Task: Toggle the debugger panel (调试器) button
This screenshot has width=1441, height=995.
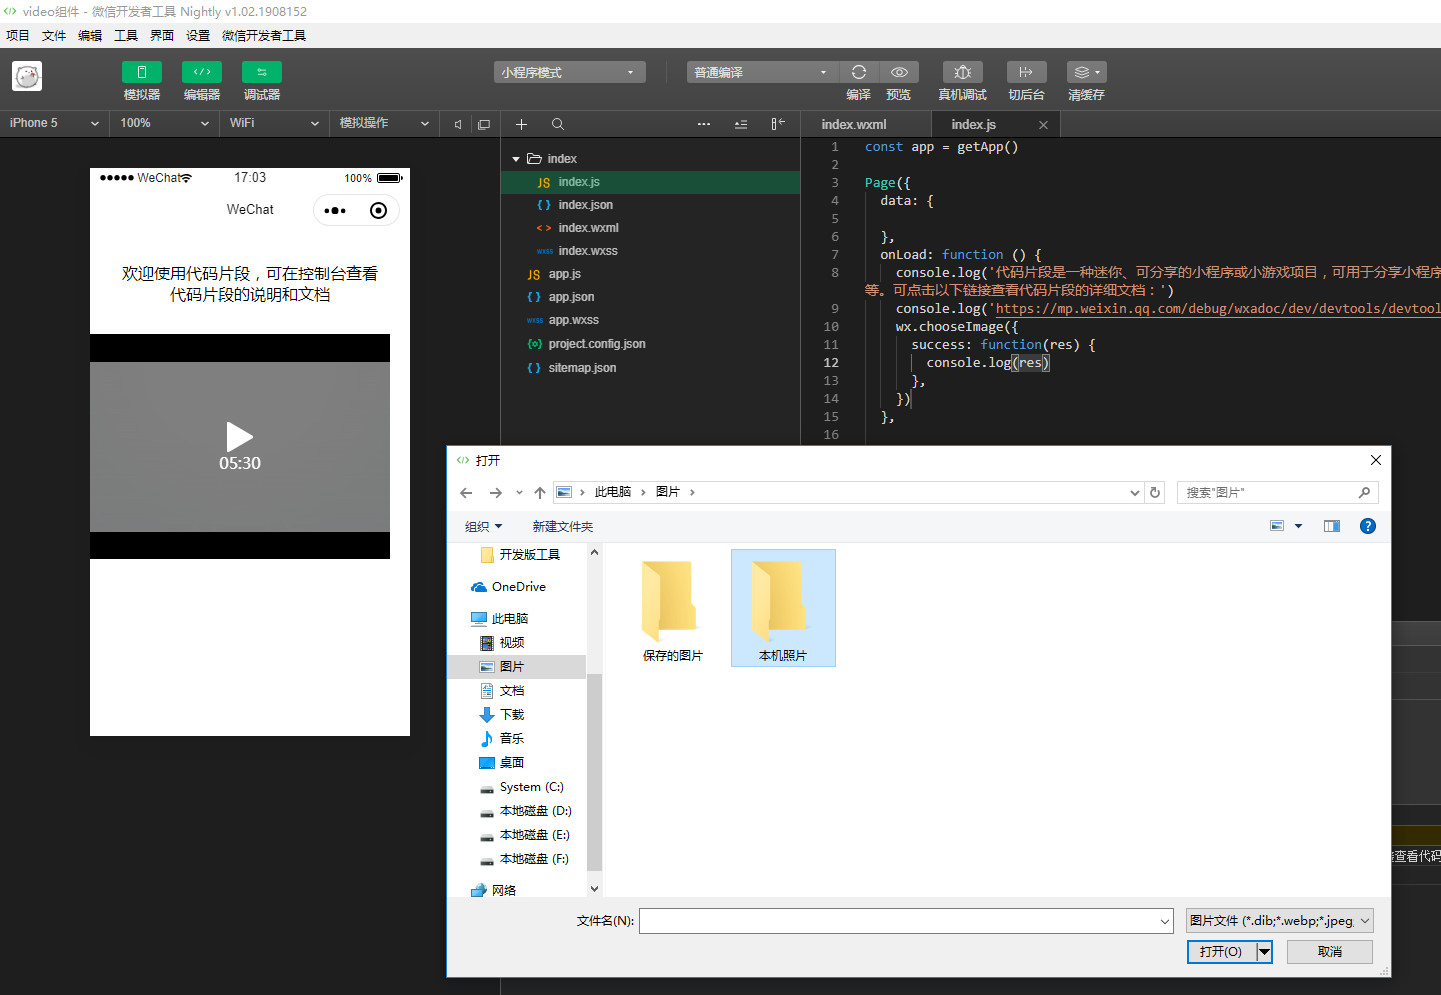Action: (261, 72)
